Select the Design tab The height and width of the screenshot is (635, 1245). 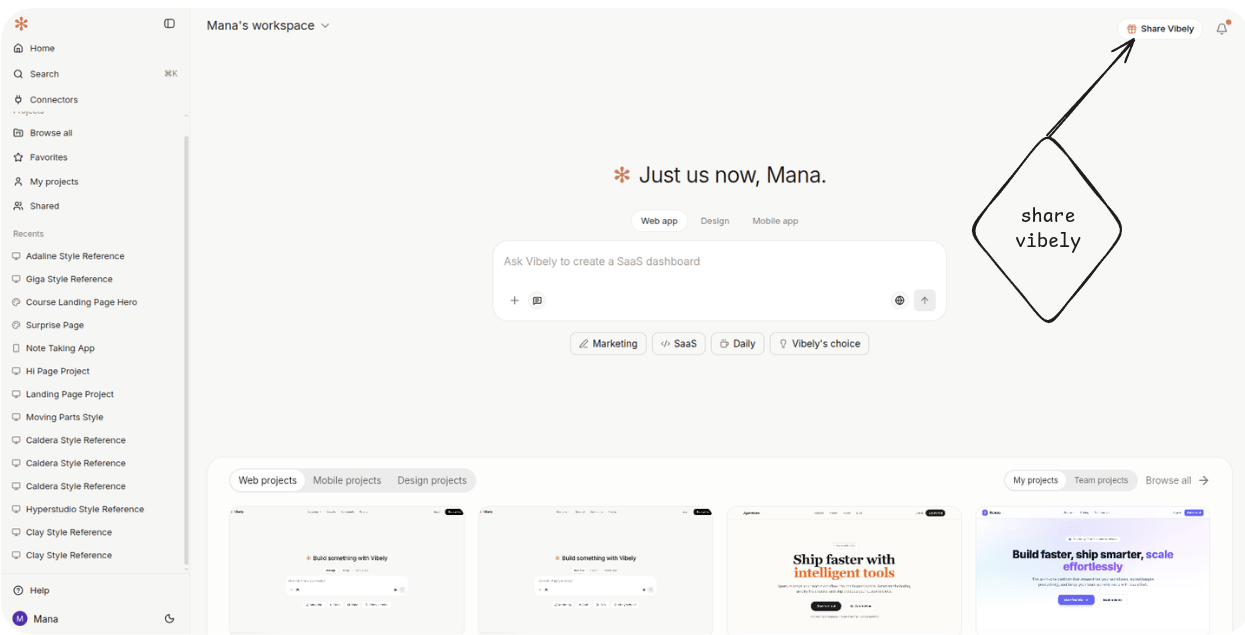[715, 221]
